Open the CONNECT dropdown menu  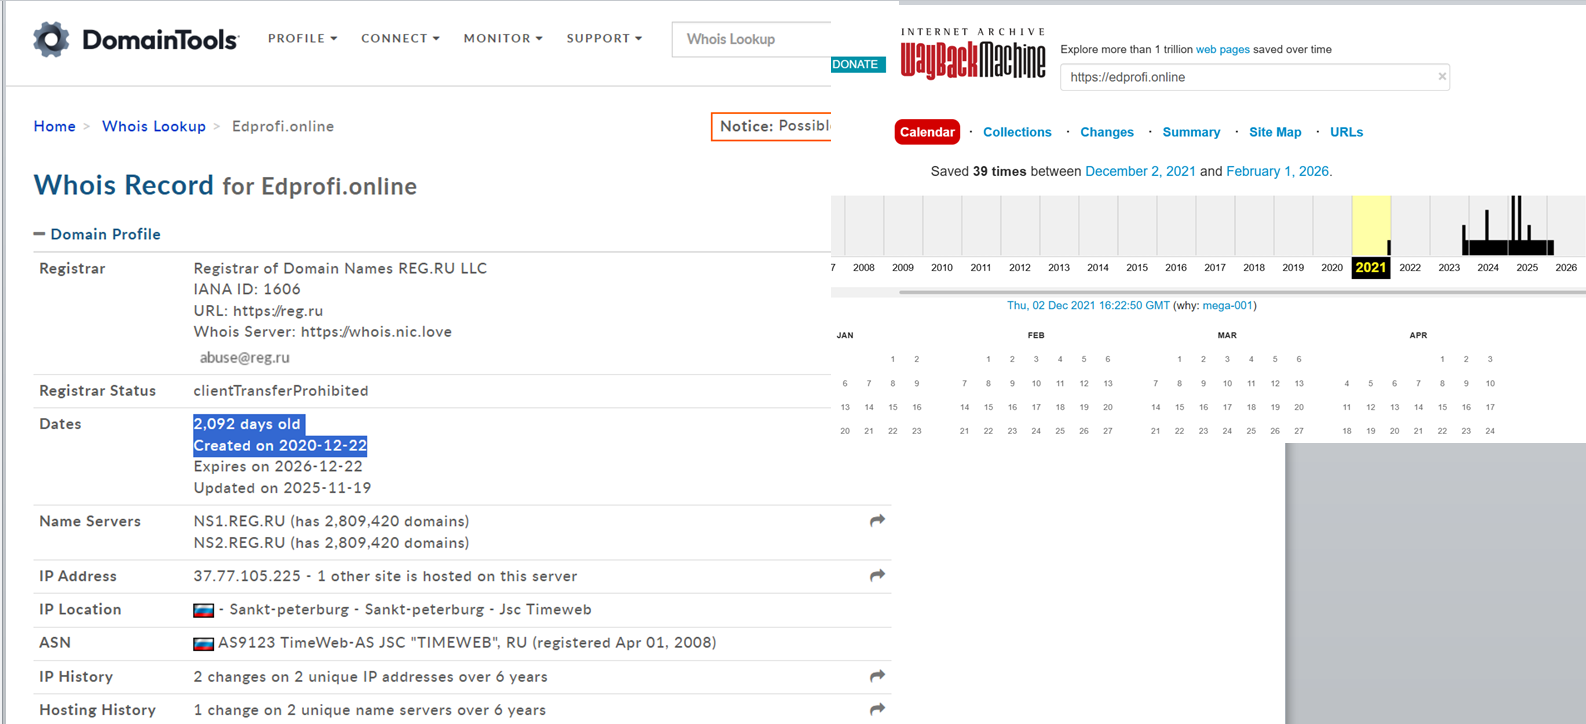click(x=400, y=38)
